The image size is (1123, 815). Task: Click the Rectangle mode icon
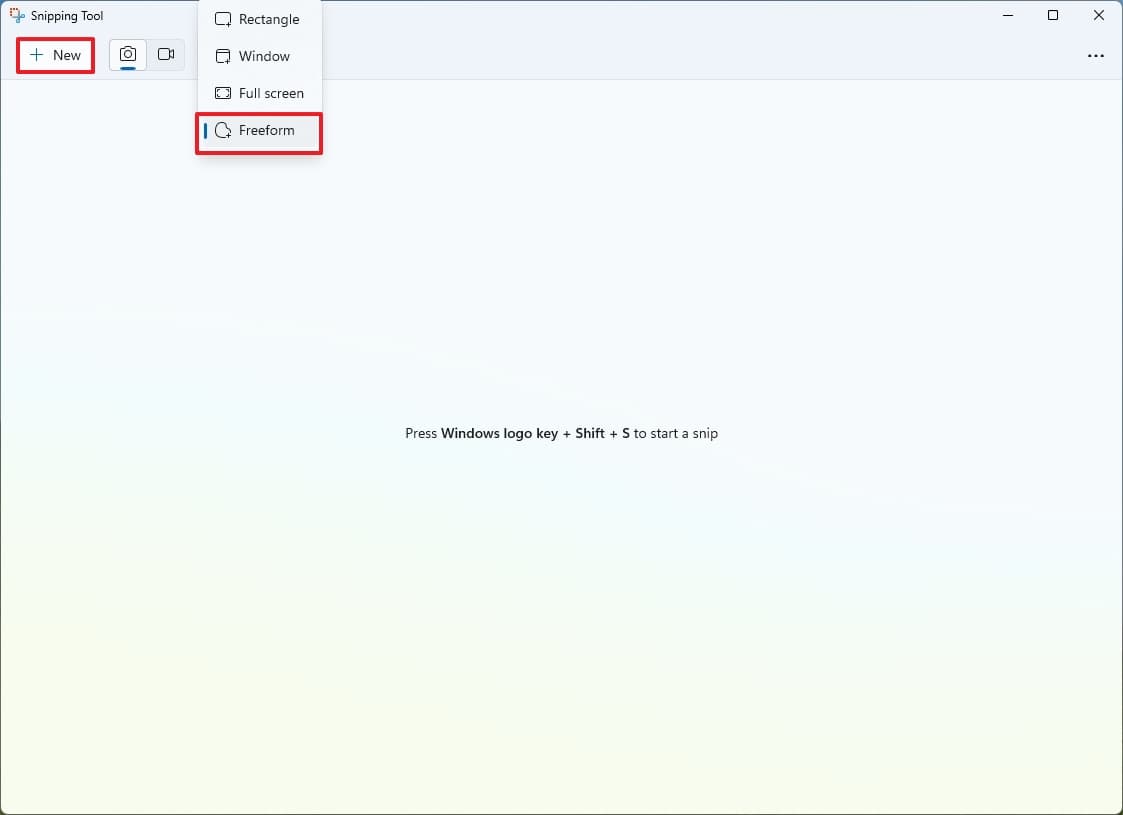click(223, 19)
